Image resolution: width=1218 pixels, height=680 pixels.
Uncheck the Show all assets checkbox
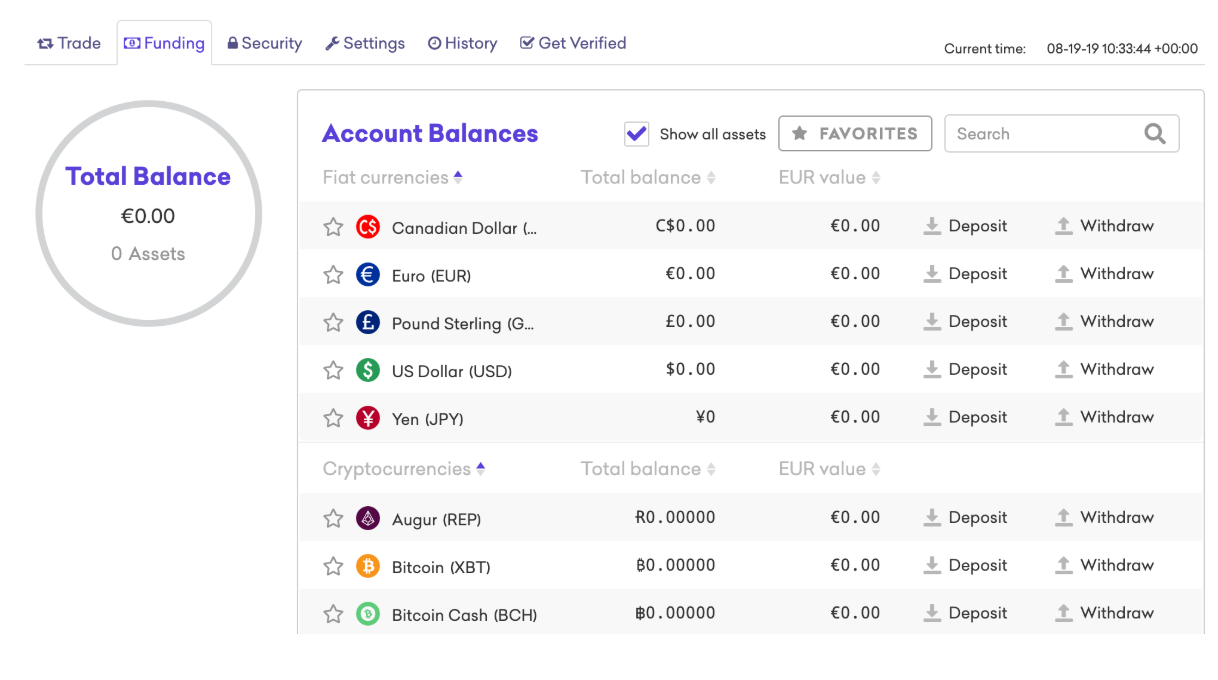point(637,134)
